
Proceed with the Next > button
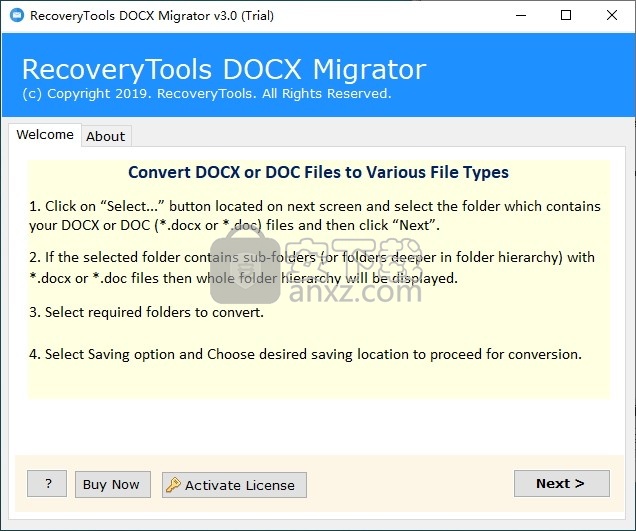coord(562,484)
